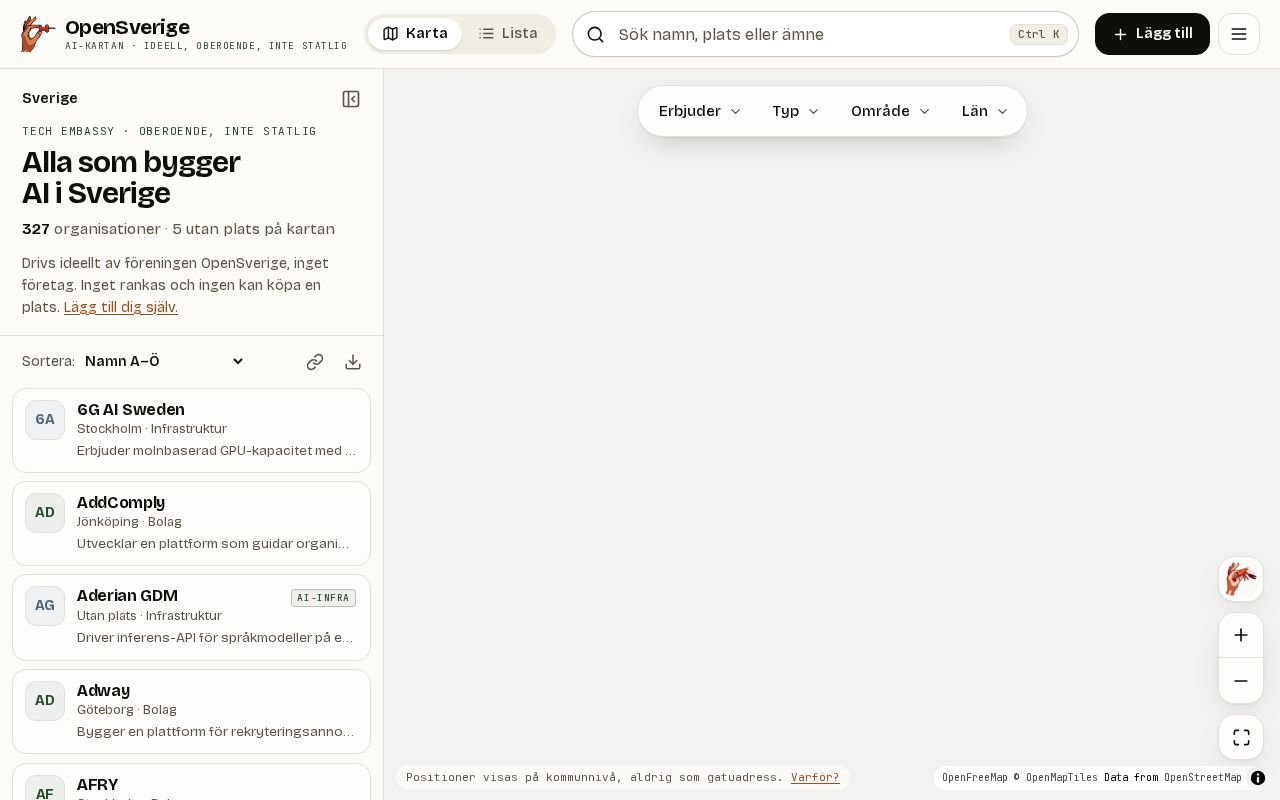1280x800 pixels.
Task: Click the OpenSverige site title
Action: click(x=127, y=27)
